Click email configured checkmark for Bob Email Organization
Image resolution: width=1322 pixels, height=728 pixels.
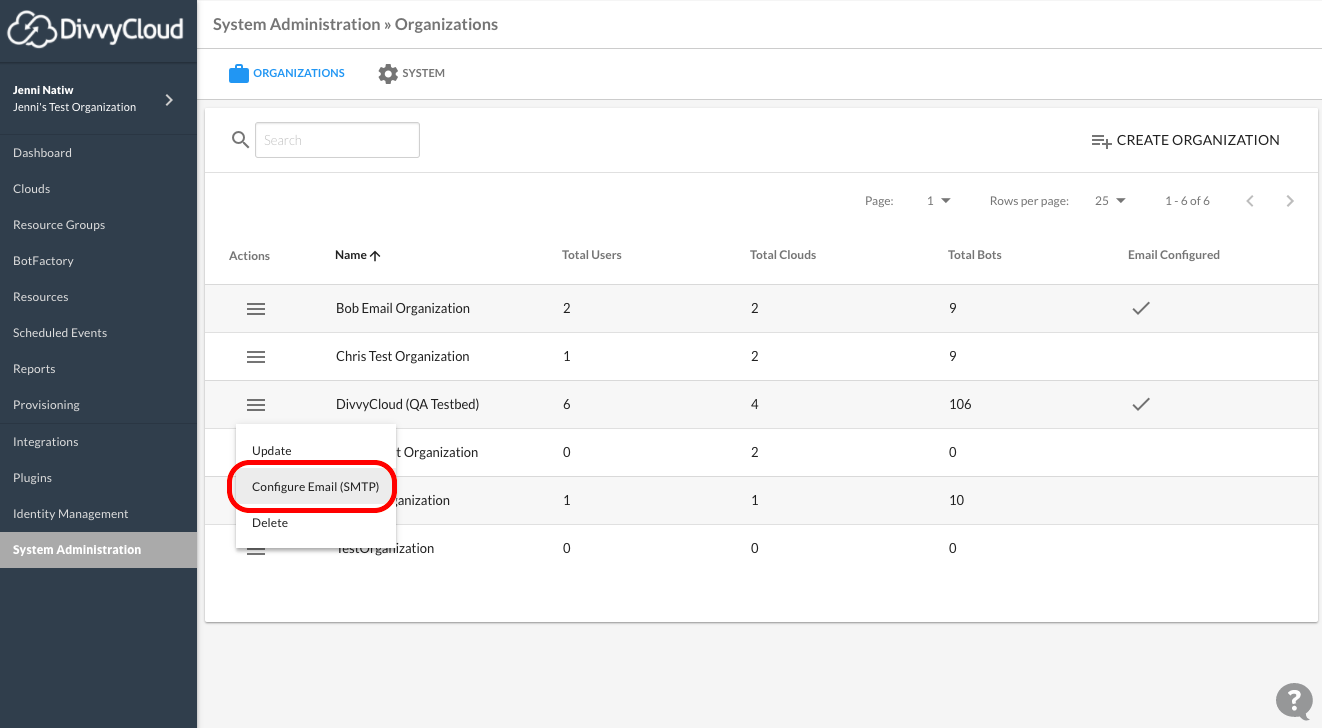[x=1140, y=309]
